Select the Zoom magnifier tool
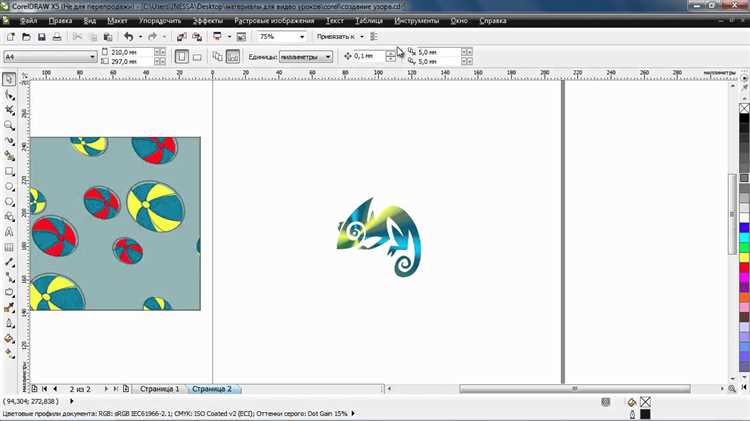This screenshot has width=750, height=421. pos(9,125)
